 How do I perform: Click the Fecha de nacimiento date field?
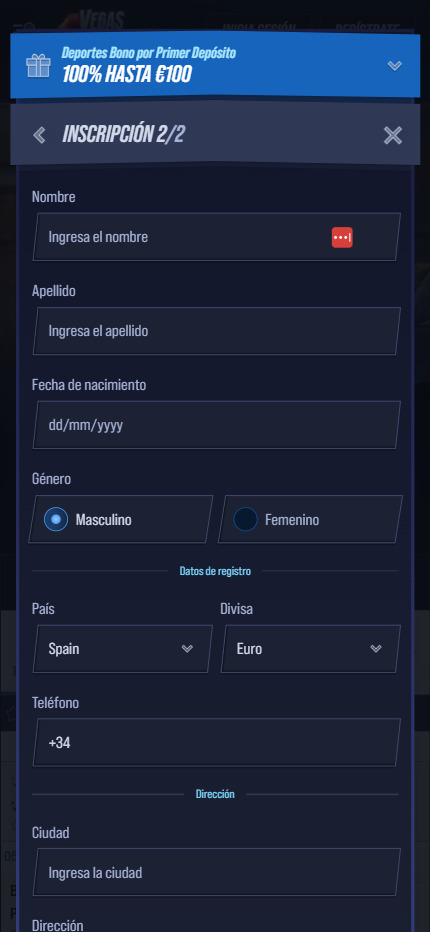tap(216, 425)
